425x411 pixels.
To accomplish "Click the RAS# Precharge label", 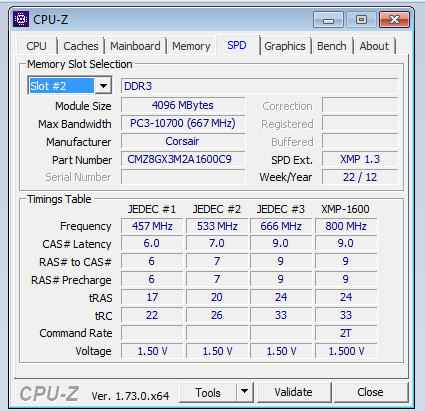I will (71, 280).
